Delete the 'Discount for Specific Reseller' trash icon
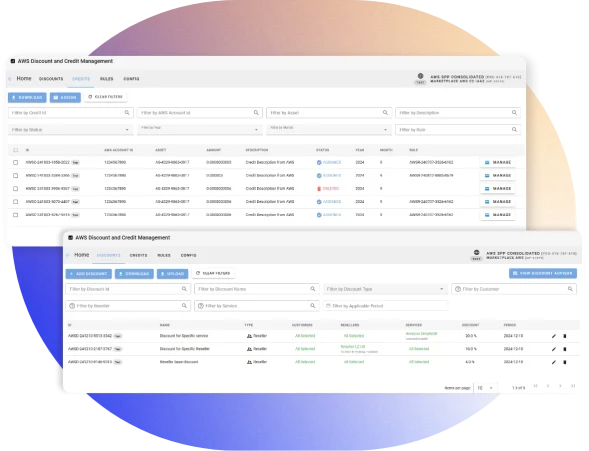This screenshot has height=451, width=589. coord(565,349)
